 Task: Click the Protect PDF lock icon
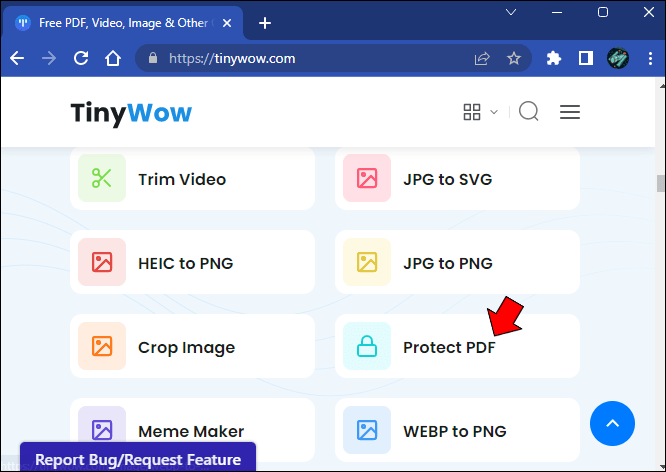(367, 346)
